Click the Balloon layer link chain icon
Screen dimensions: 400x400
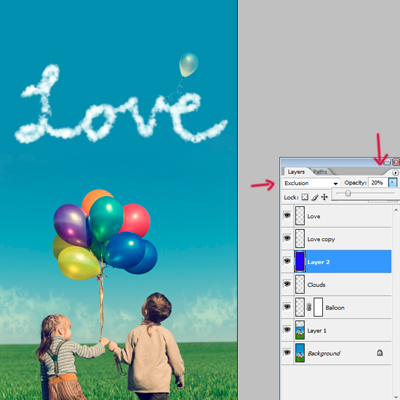click(309, 307)
